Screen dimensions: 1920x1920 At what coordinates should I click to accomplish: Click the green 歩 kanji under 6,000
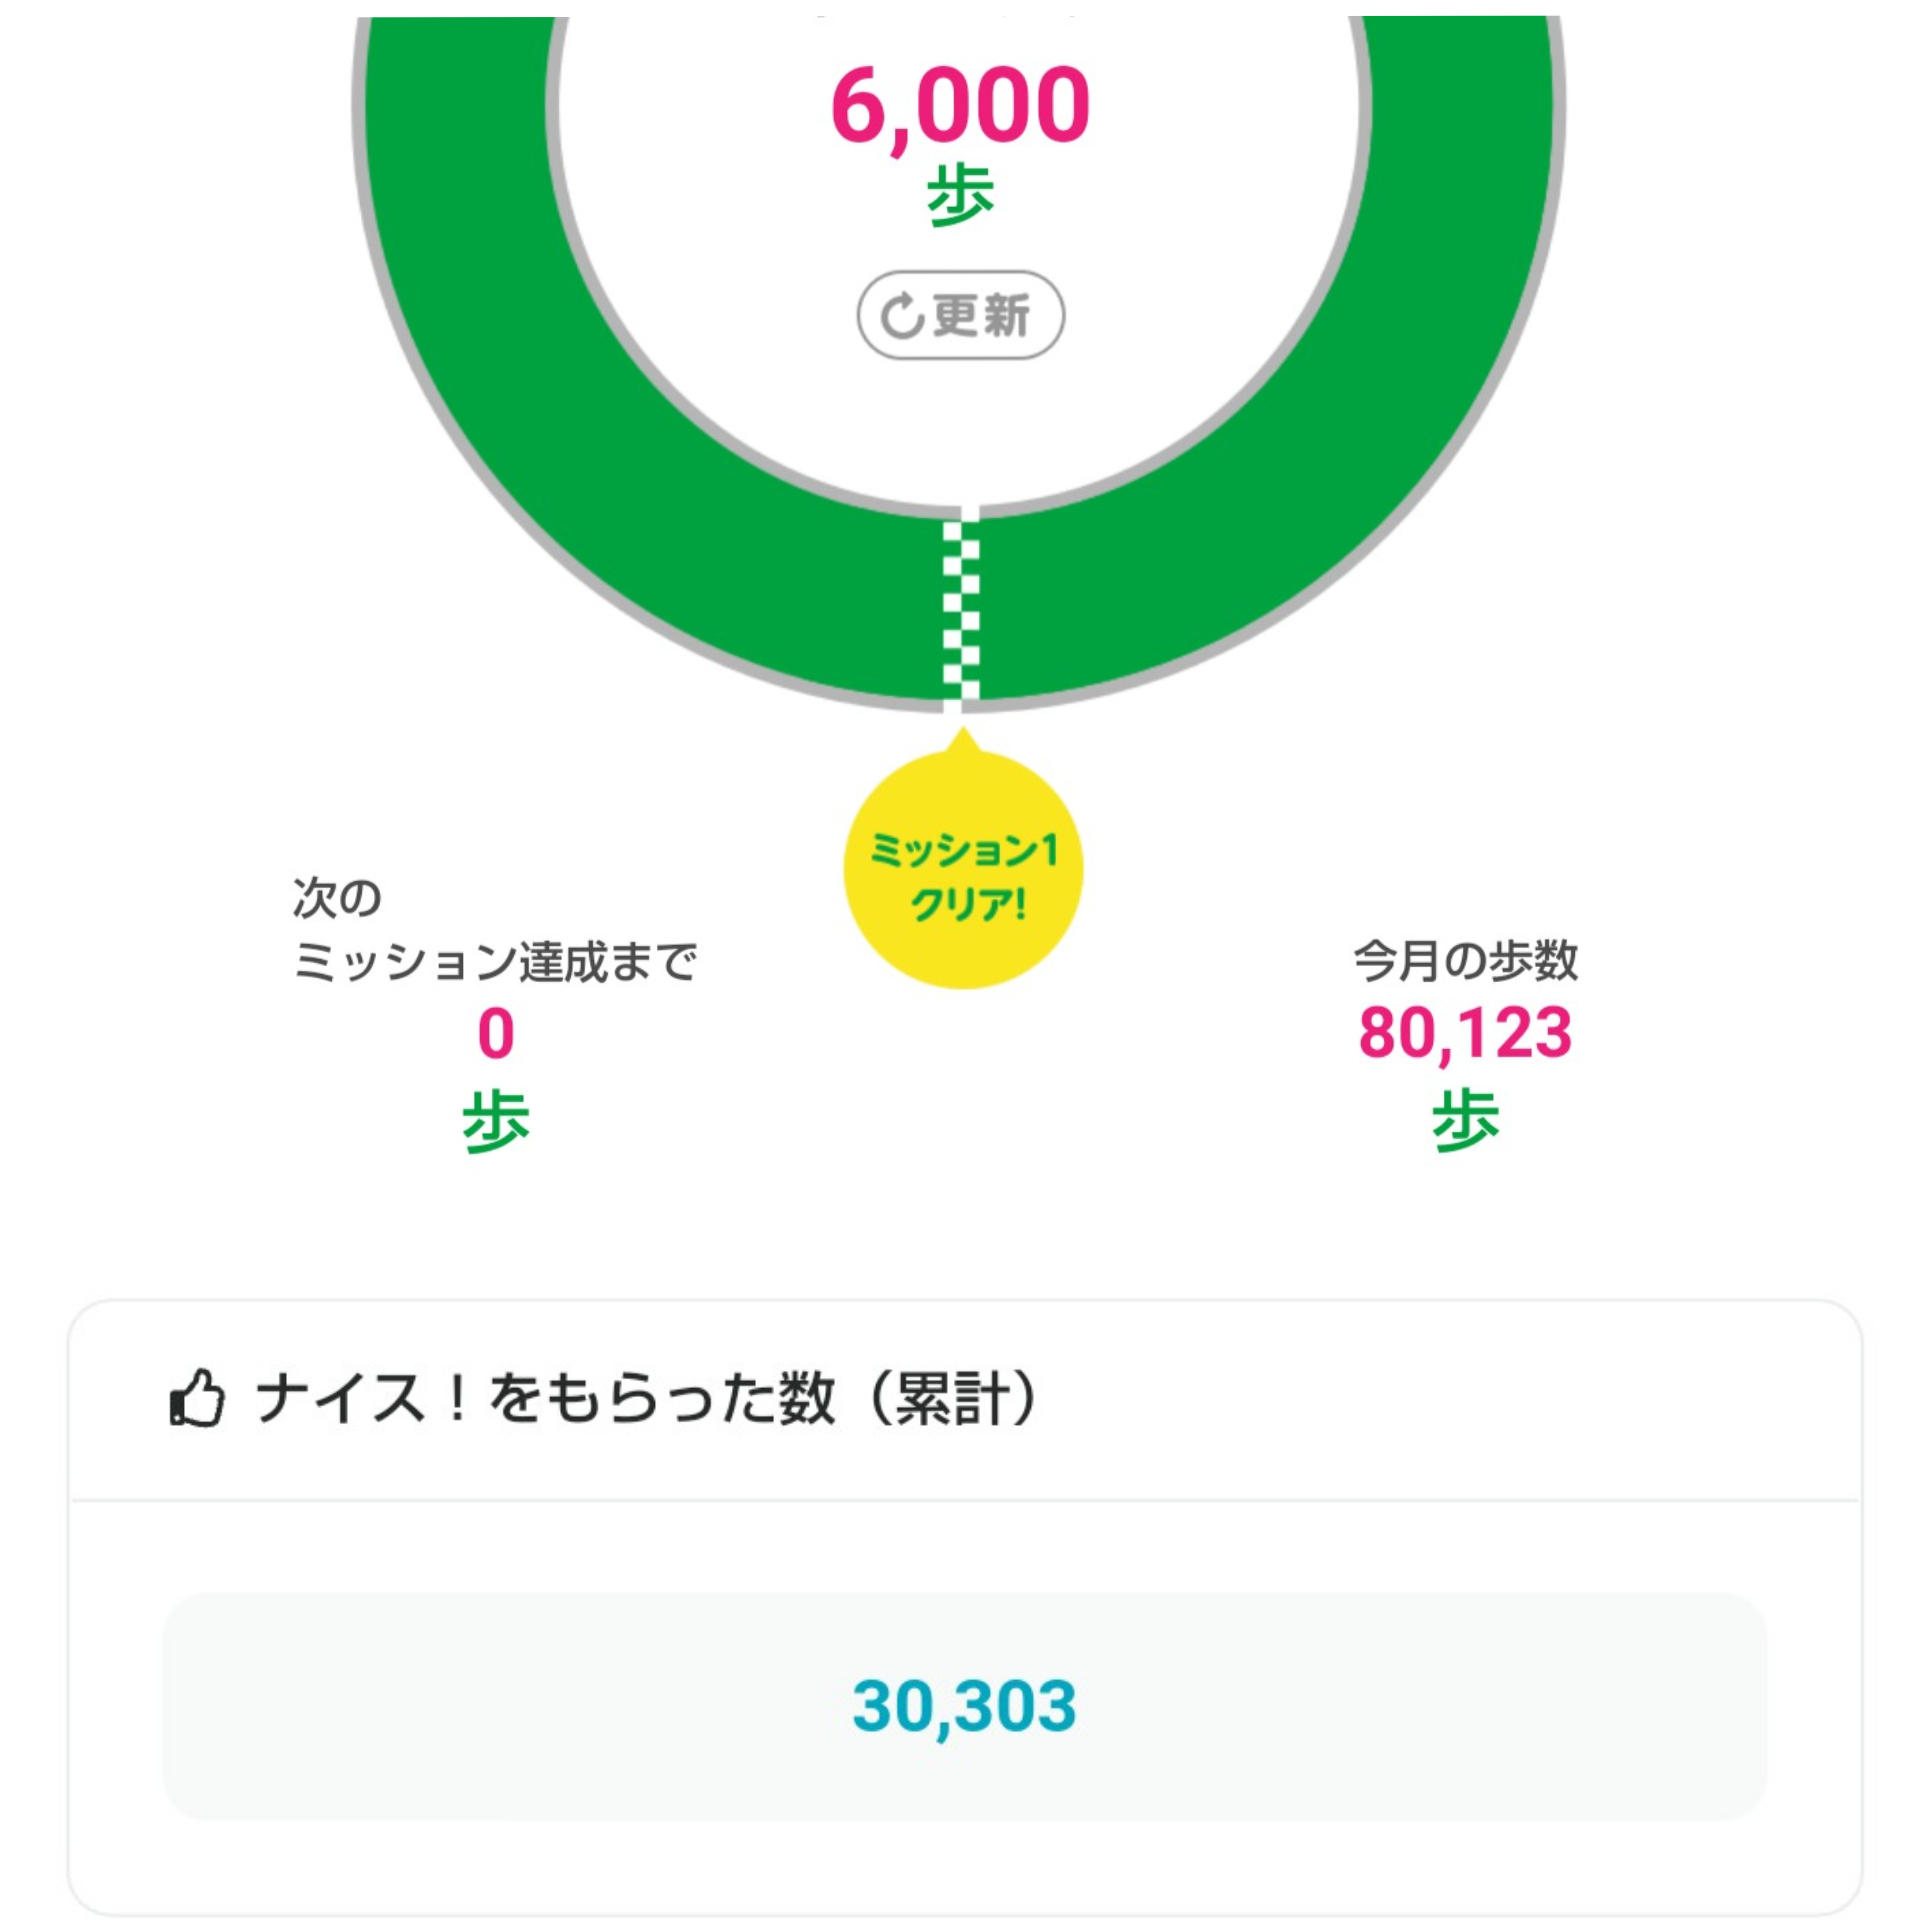tap(960, 195)
